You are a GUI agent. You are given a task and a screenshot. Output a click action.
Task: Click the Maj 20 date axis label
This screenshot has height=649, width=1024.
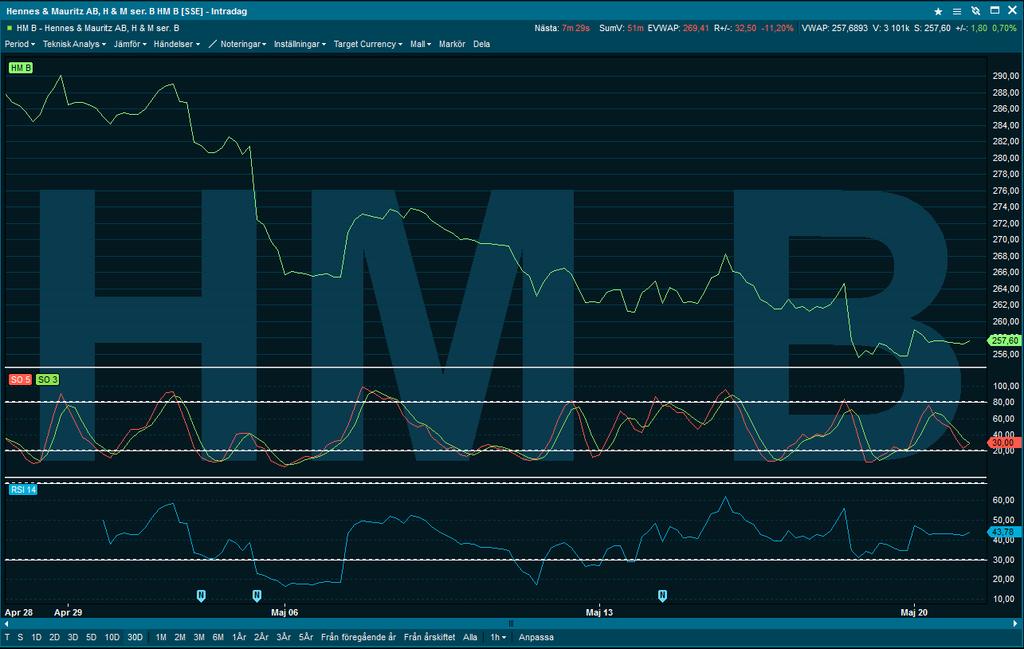[914, 612]
